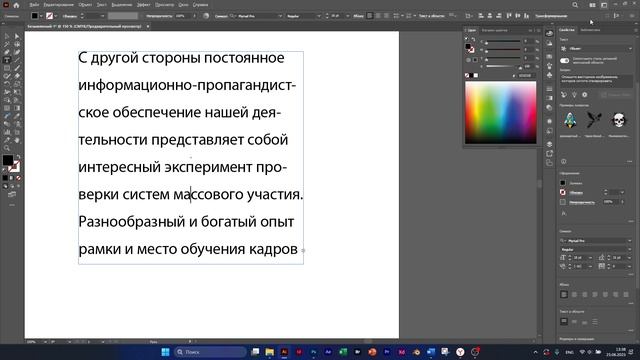This screenshot has width=640, height=360.
Task: Select the Direct Selection (white arrow) tool
Action: 17,37
